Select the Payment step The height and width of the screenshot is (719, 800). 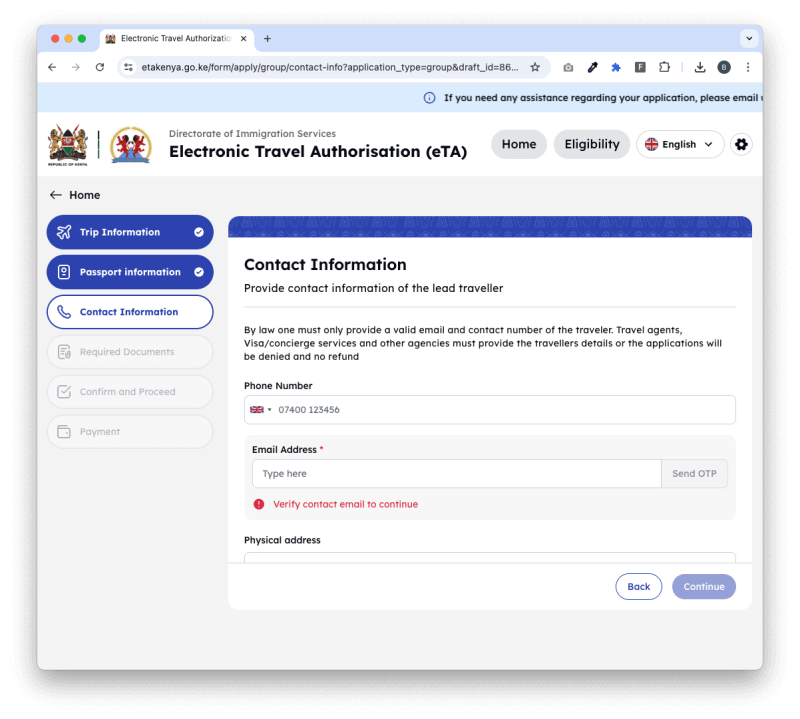[x=130, y=432]
